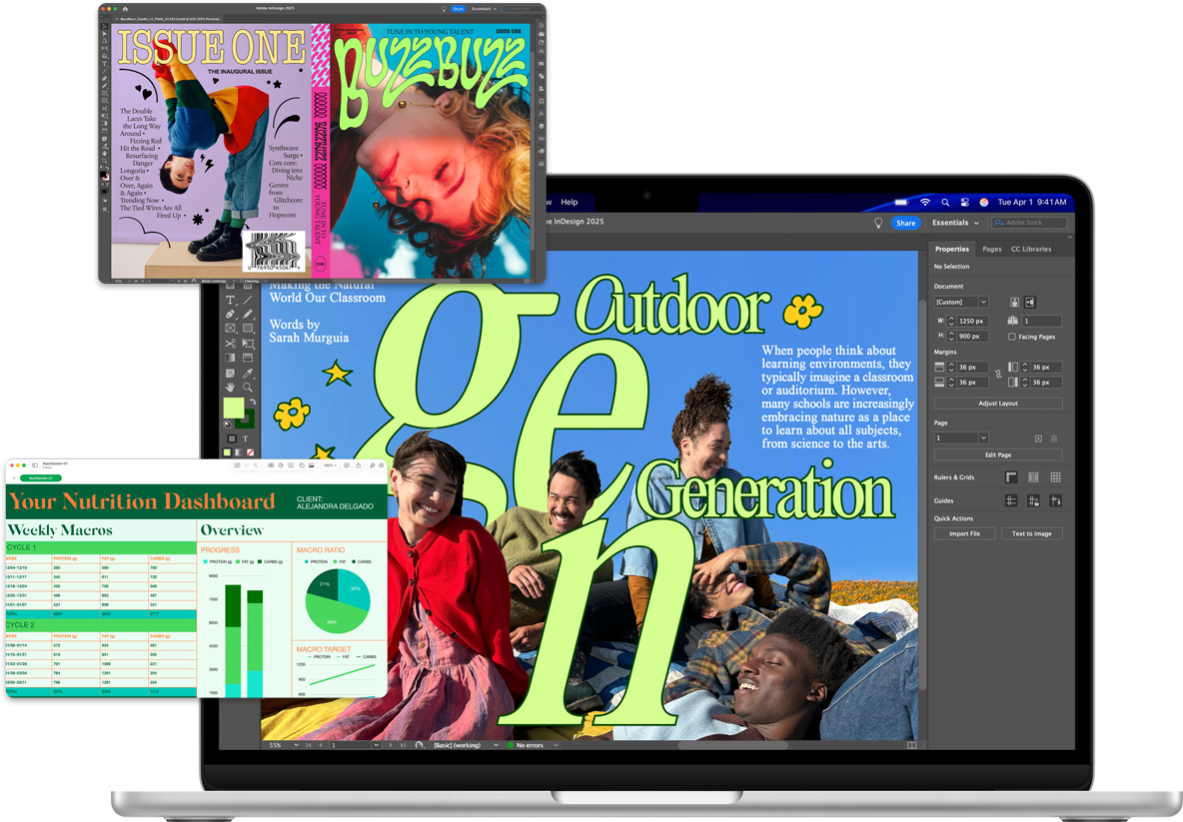Viewport: 1183px width, 822px height.
Task: Select the Zoom magnifier tool
Action: click(x=247, y=387)
